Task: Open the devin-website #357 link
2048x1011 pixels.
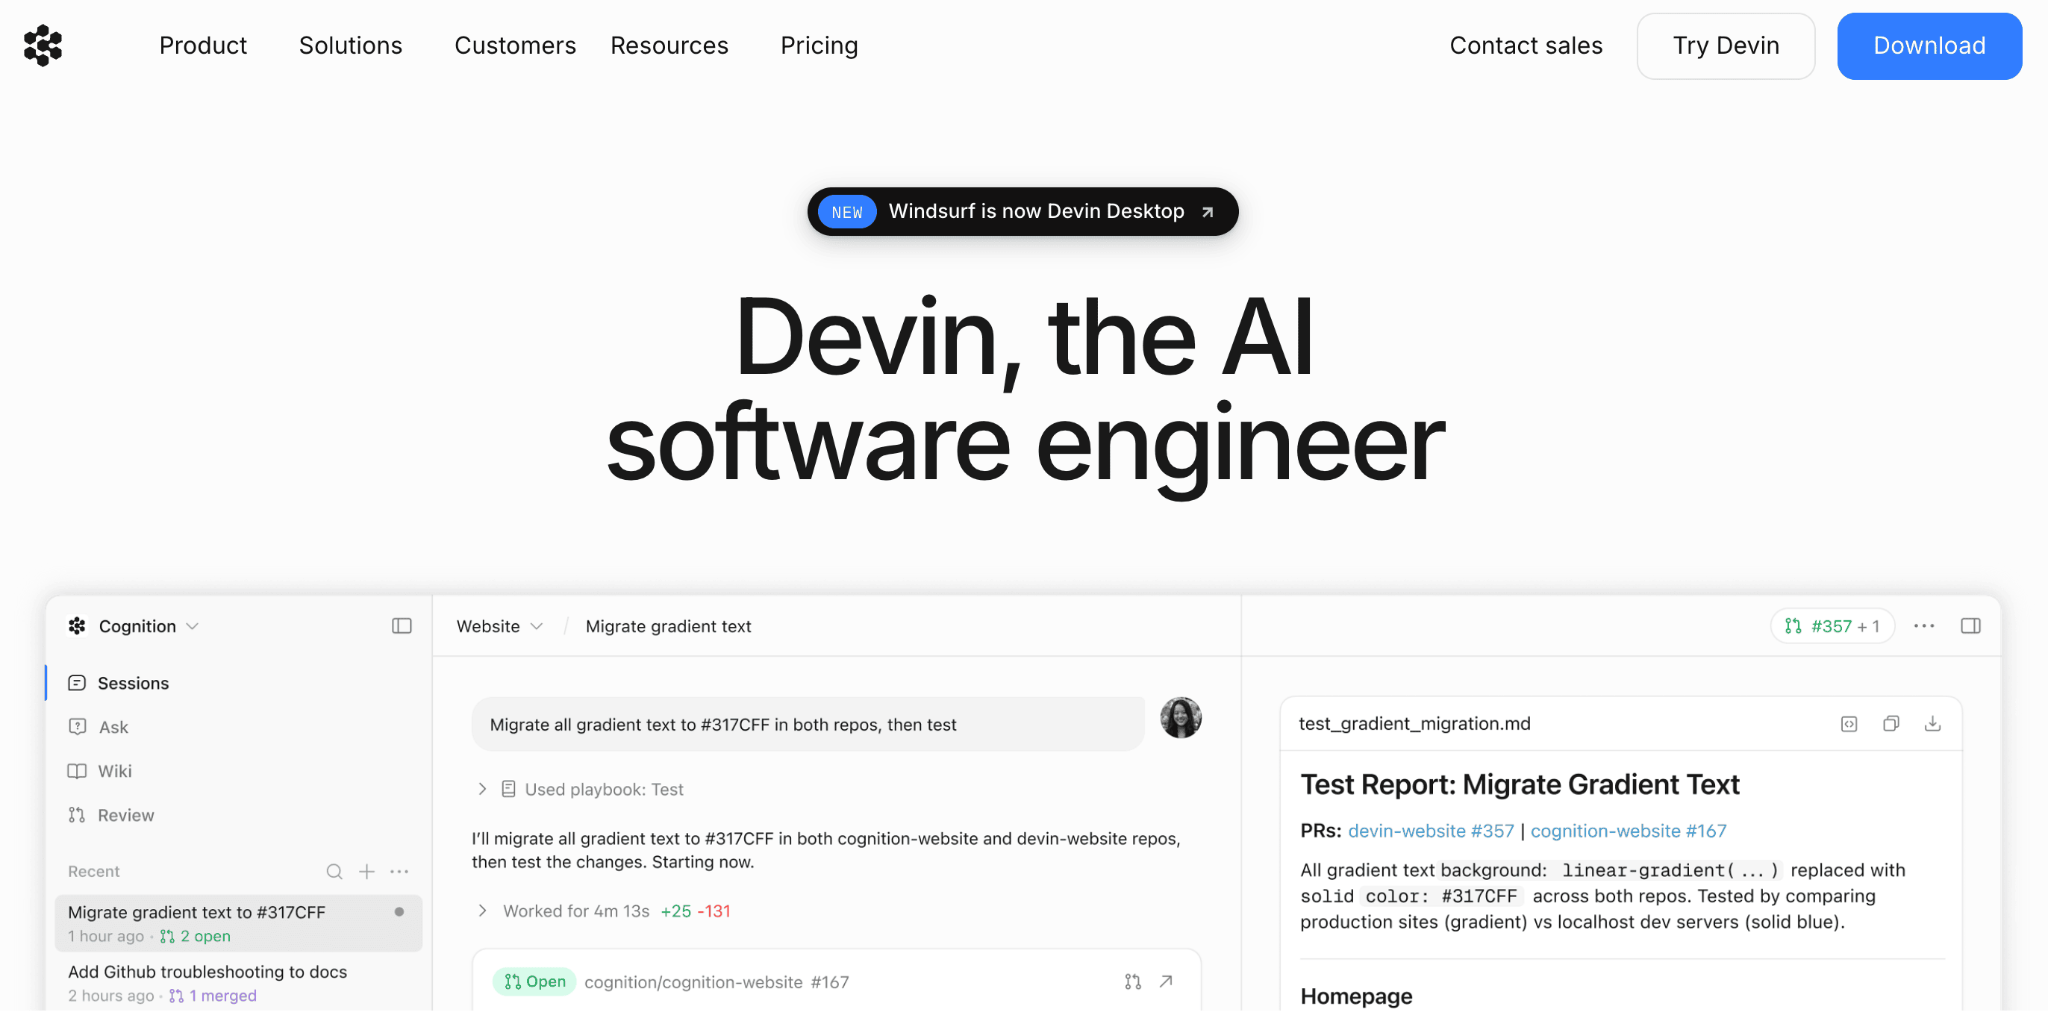Action: coord(1431,831)
